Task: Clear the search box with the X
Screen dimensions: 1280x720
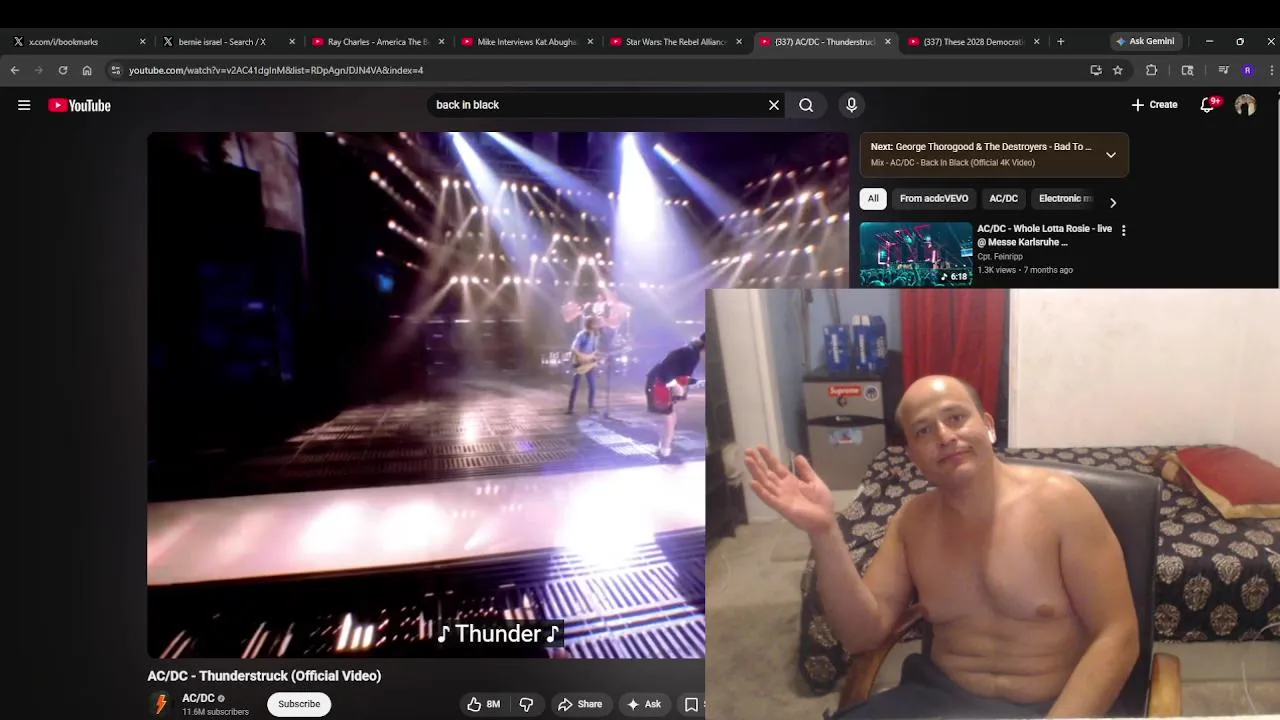Action: (x=774, y=105)
